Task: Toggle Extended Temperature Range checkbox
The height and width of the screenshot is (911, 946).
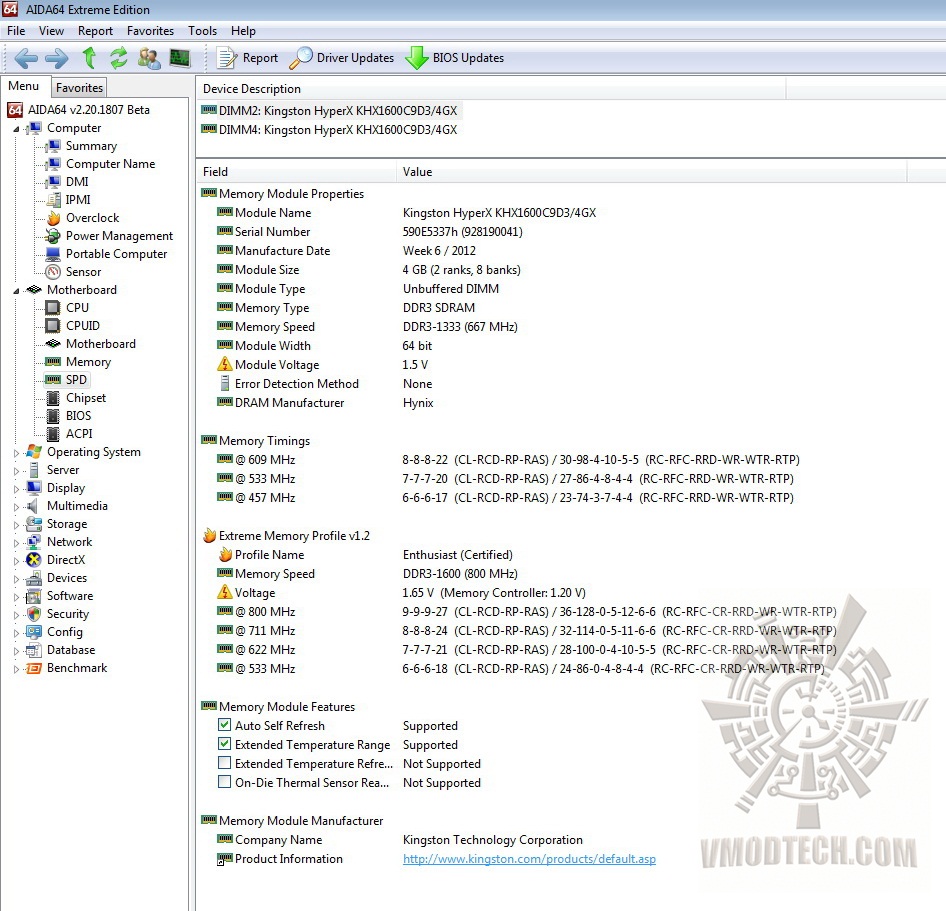Action: 224,743
